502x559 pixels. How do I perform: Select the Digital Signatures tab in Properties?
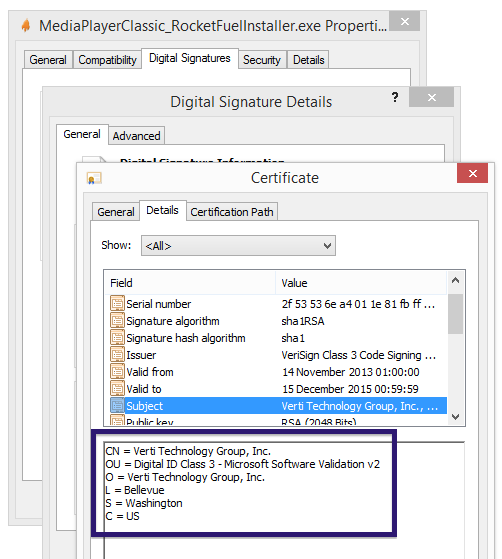pos(190,58)
